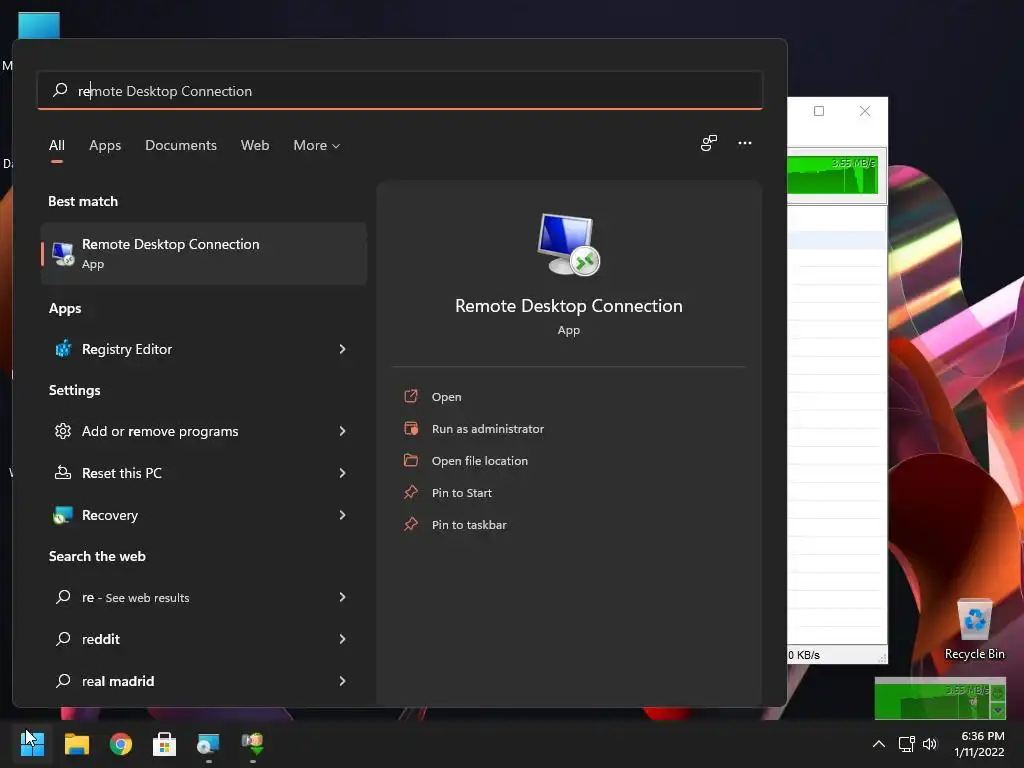Click the Open icon in the preview pane
This screenshot has width=1024, height=768.
[411, 396]
